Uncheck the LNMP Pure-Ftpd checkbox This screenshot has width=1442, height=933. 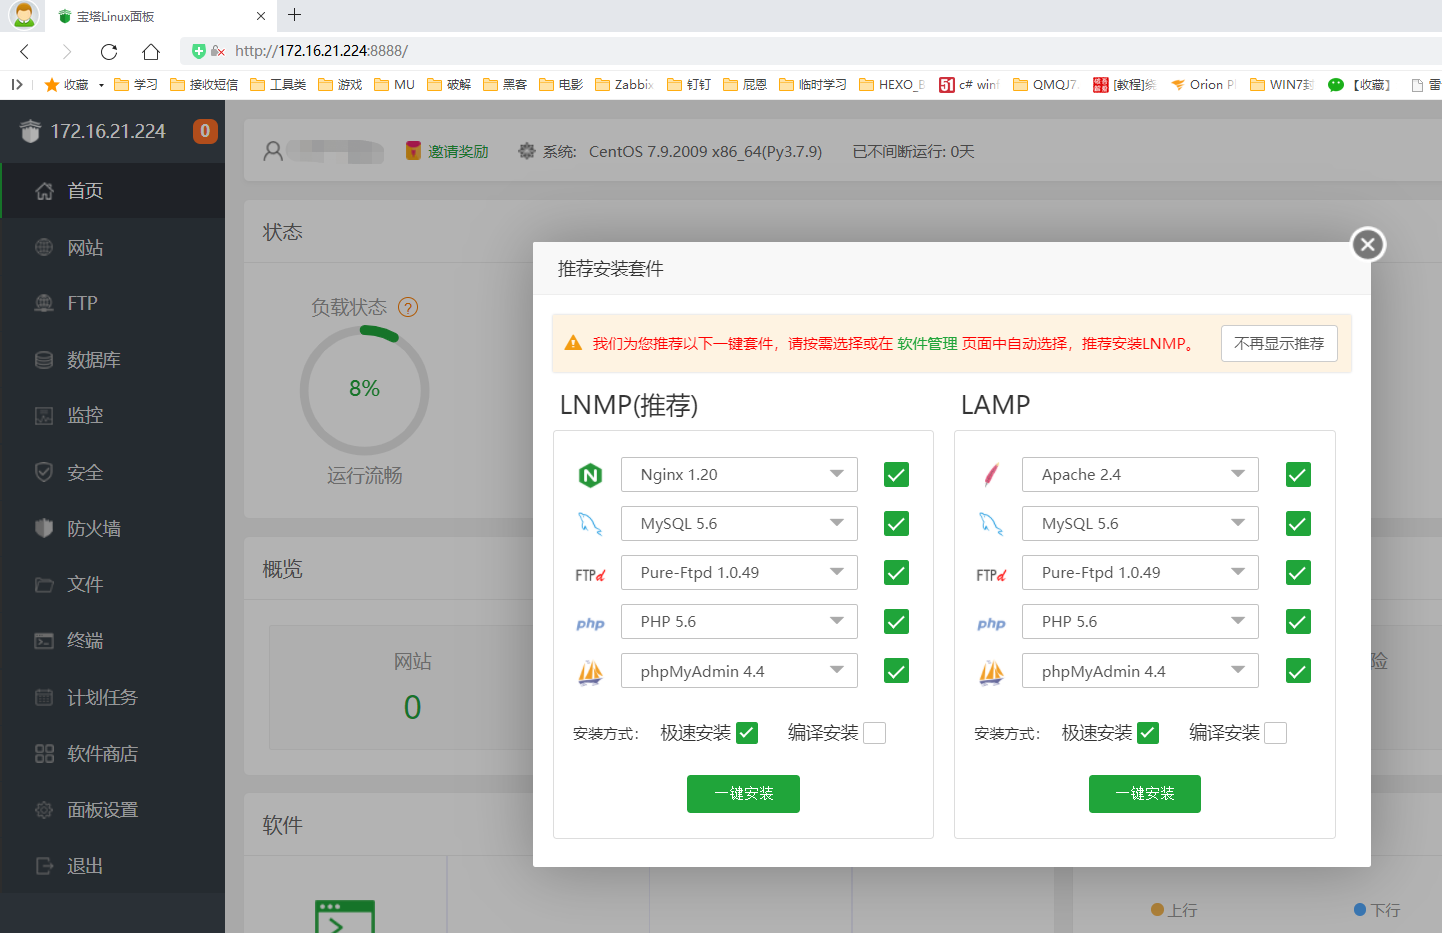click(897, 573)
